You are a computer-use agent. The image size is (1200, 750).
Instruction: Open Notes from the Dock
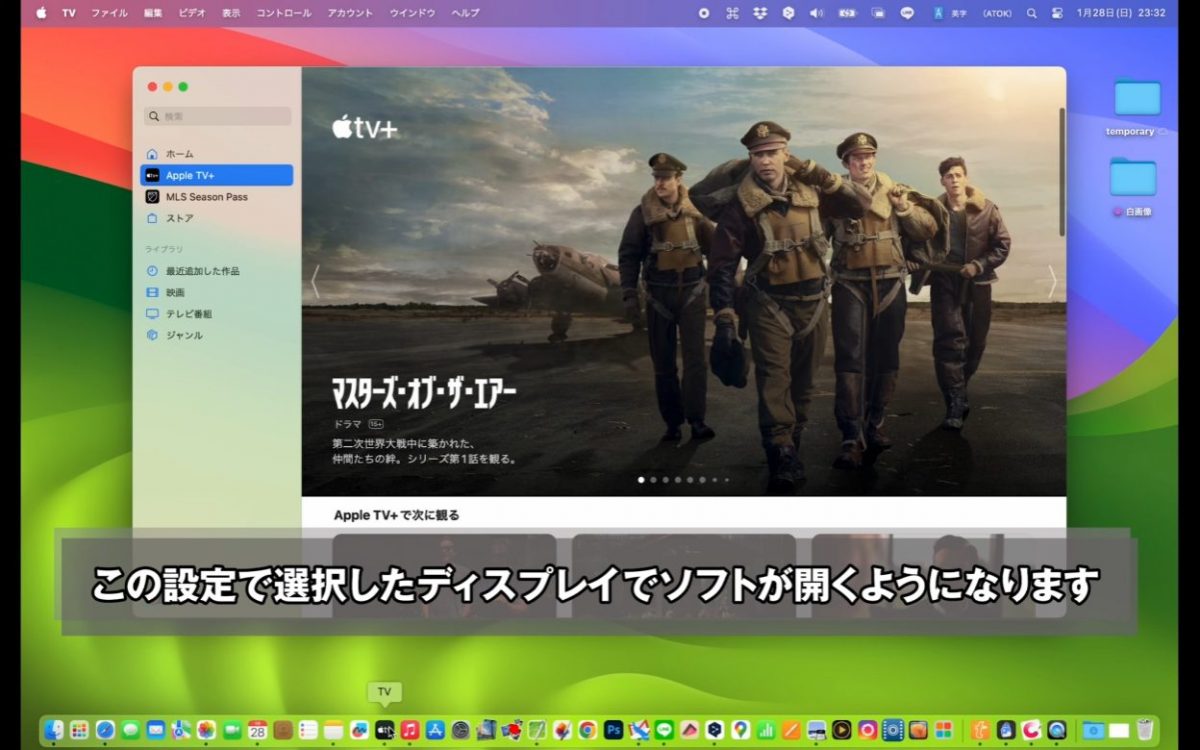click(333, 730)
